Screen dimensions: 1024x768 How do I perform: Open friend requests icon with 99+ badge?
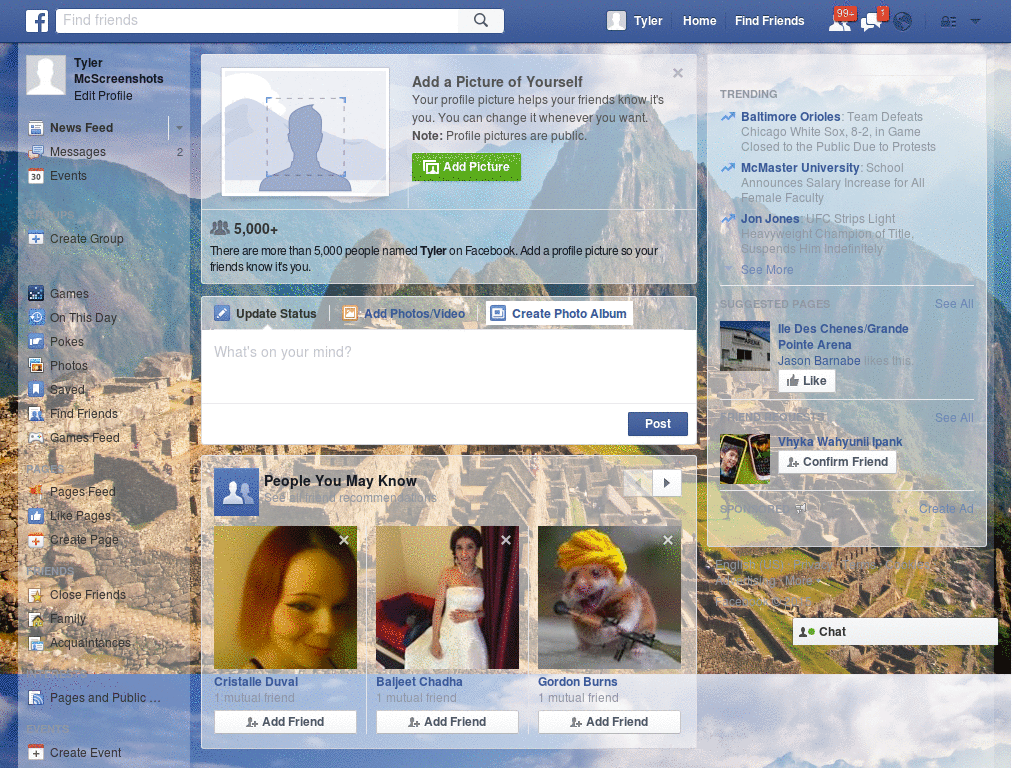pos(841,21)
